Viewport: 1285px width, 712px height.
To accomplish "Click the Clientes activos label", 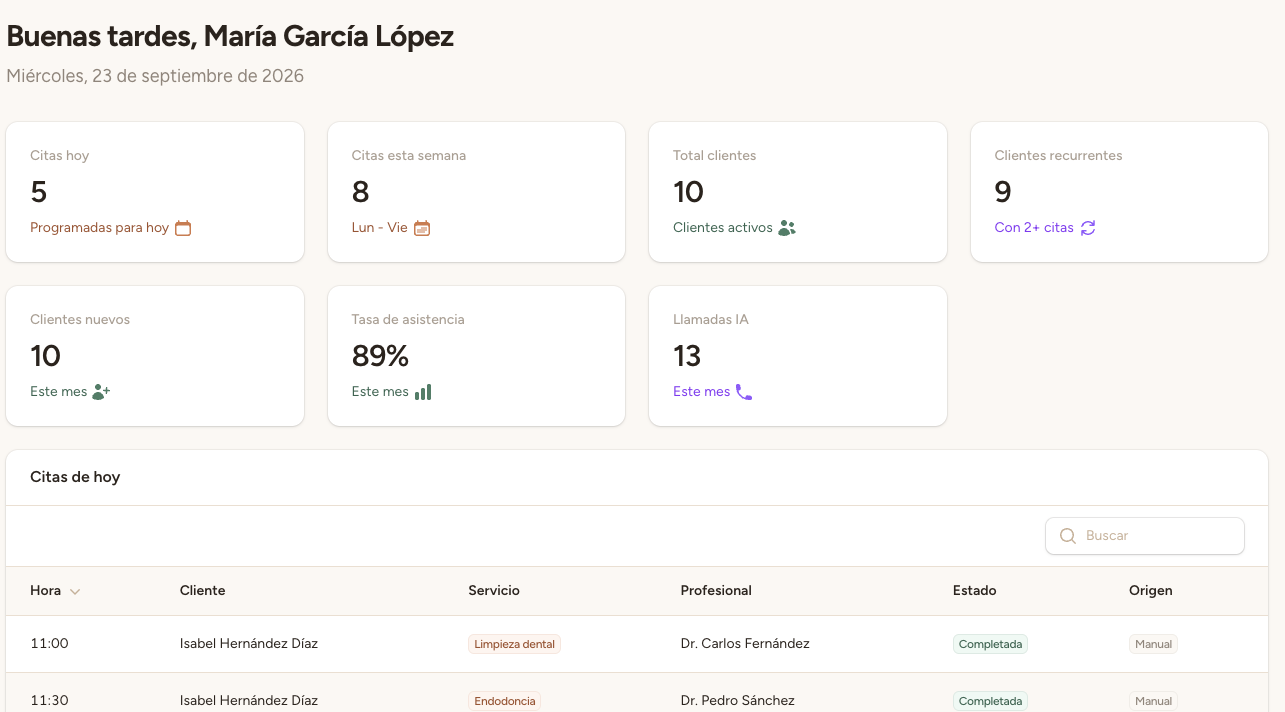I will 723,228.
